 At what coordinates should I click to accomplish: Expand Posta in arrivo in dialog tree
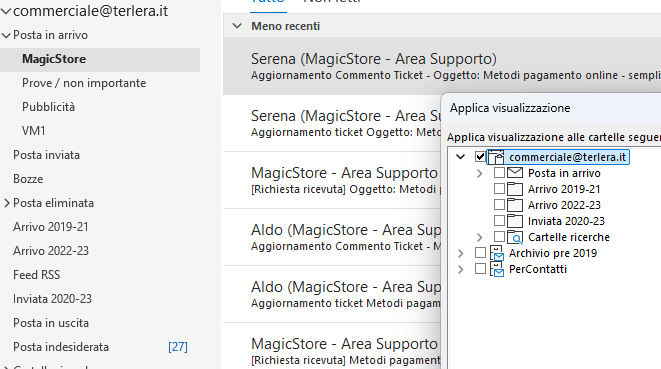coord(479,173)
